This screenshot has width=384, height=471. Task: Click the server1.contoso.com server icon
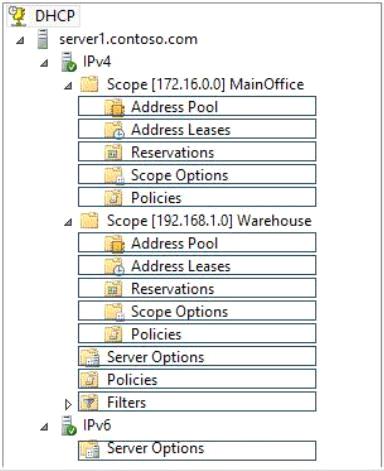coord(43,39)
